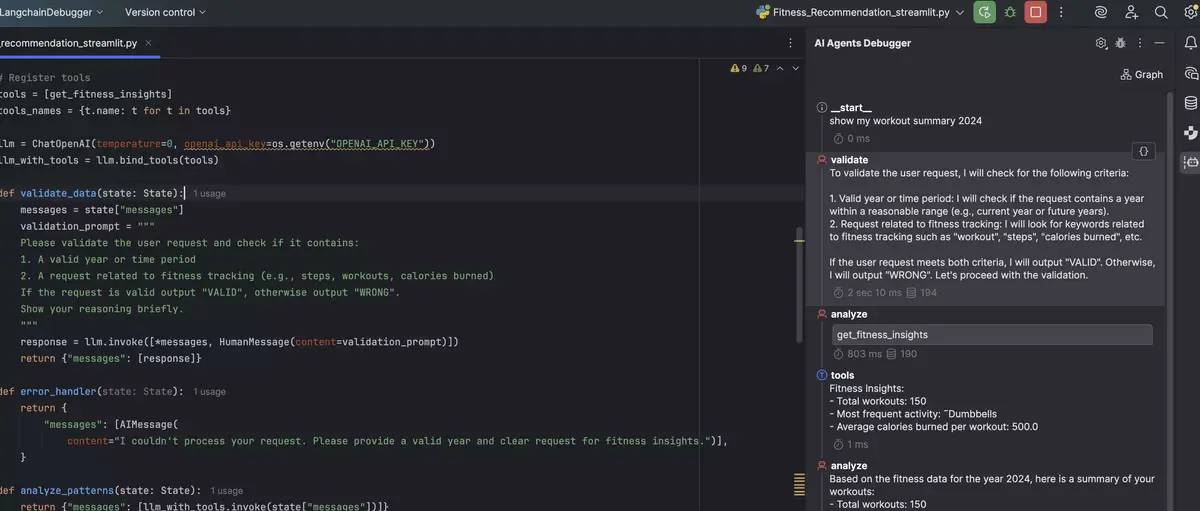The height and width of the screenshot is (511, 1200).
Task: Click the error count indicator showing 9
Action: (739, 68)
